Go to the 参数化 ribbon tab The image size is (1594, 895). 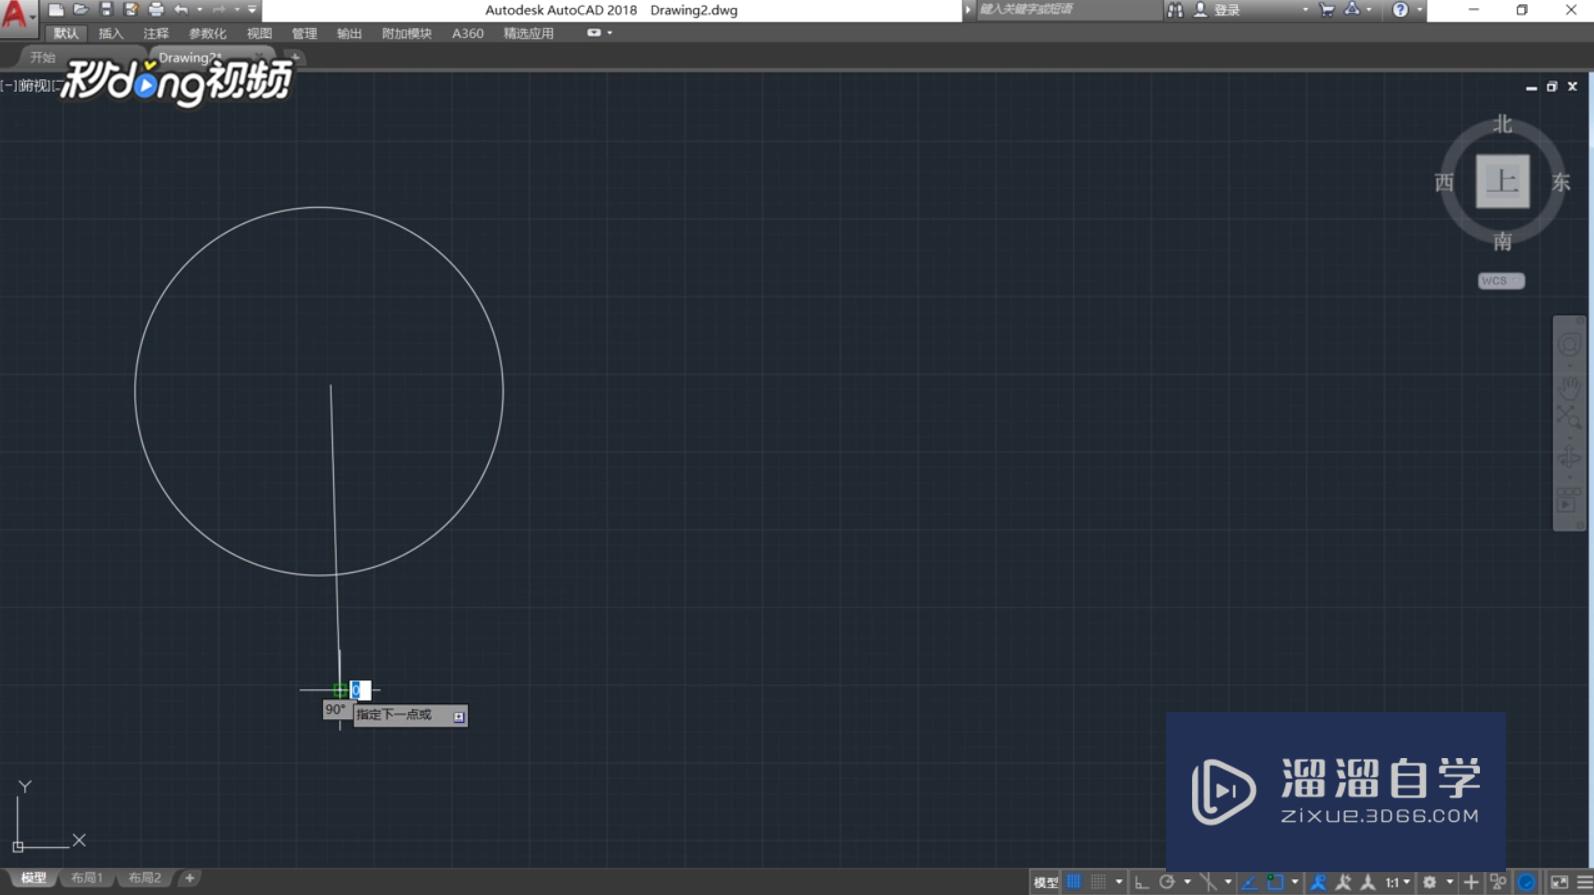pyautogui.click(x=208, y=33)
